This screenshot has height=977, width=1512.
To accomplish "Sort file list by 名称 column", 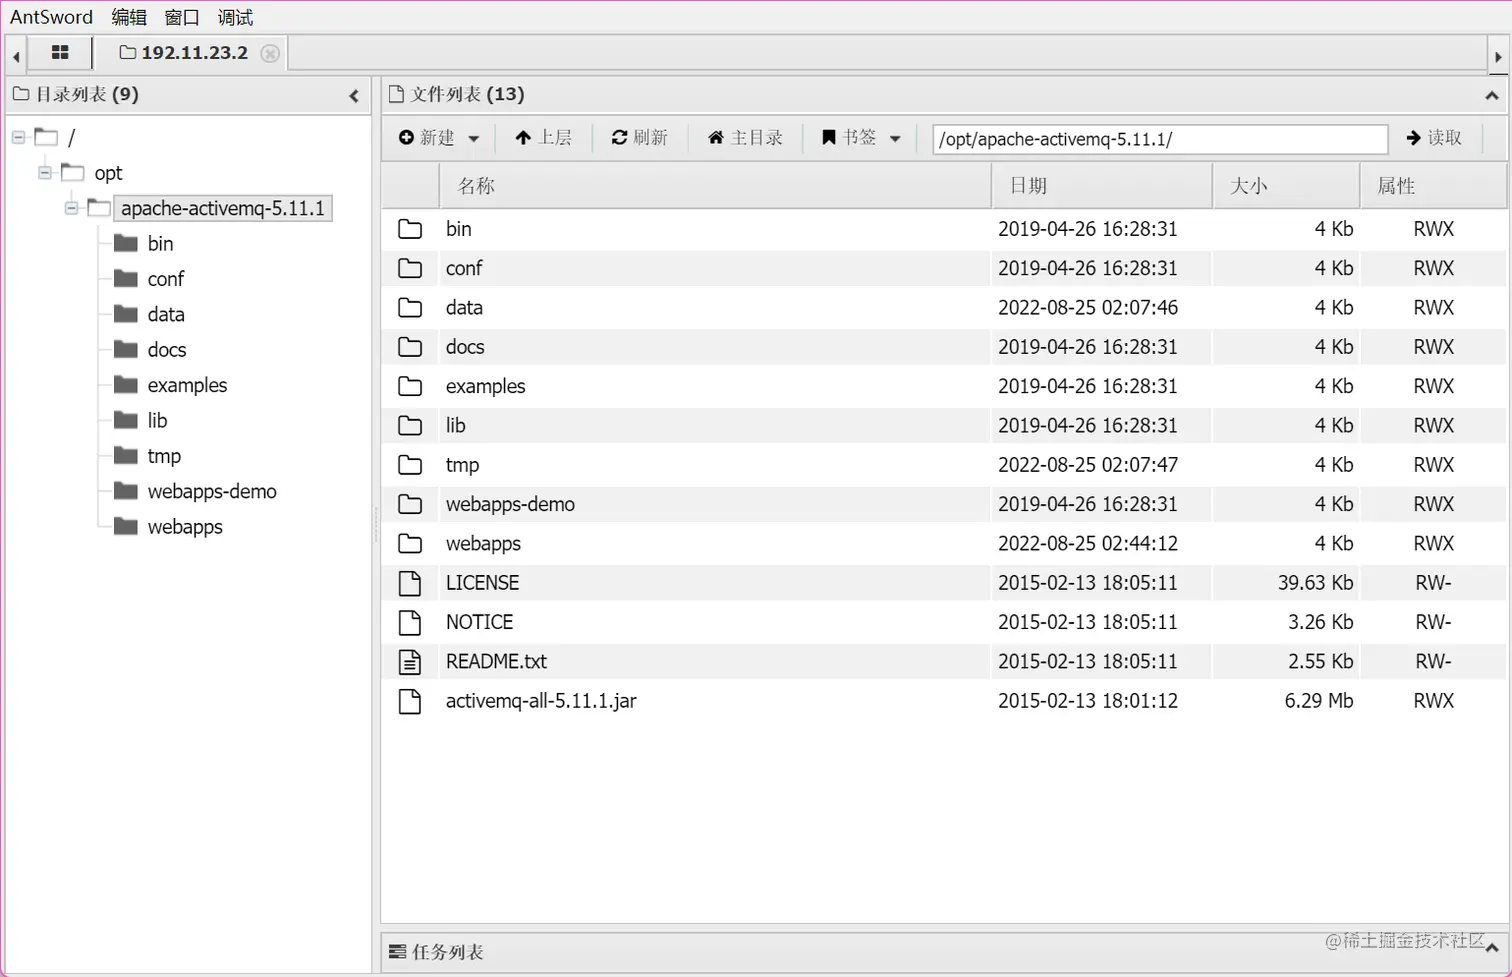I will pos(715,186).
